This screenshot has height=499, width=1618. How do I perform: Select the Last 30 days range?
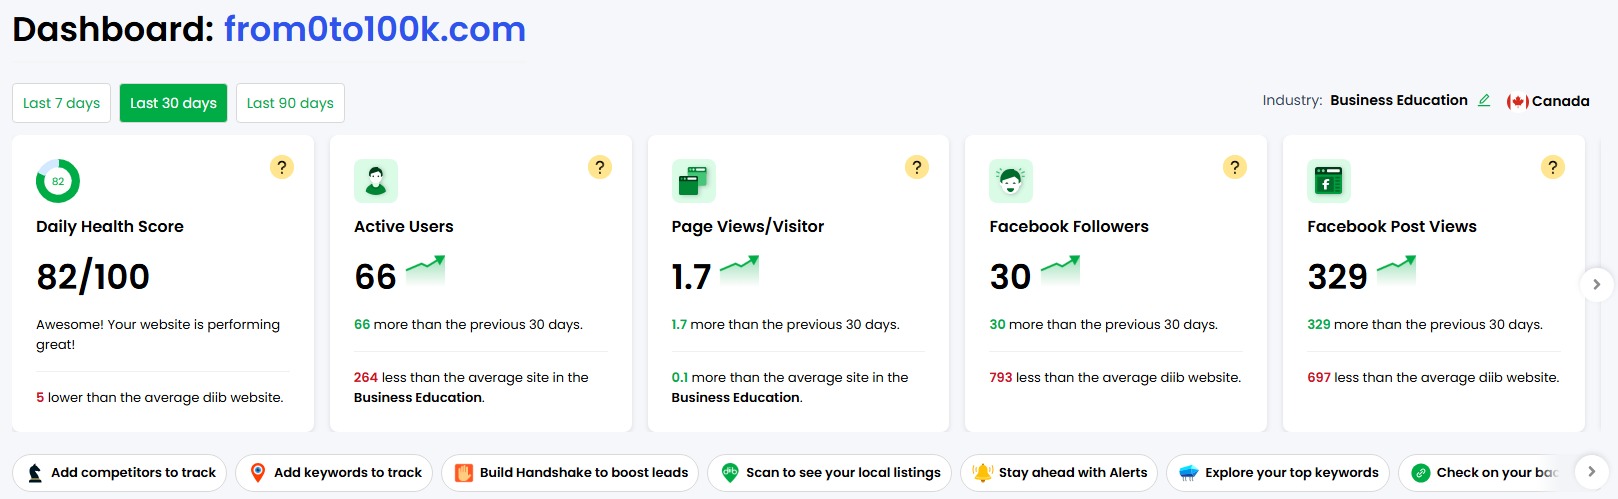click(173, 103)
